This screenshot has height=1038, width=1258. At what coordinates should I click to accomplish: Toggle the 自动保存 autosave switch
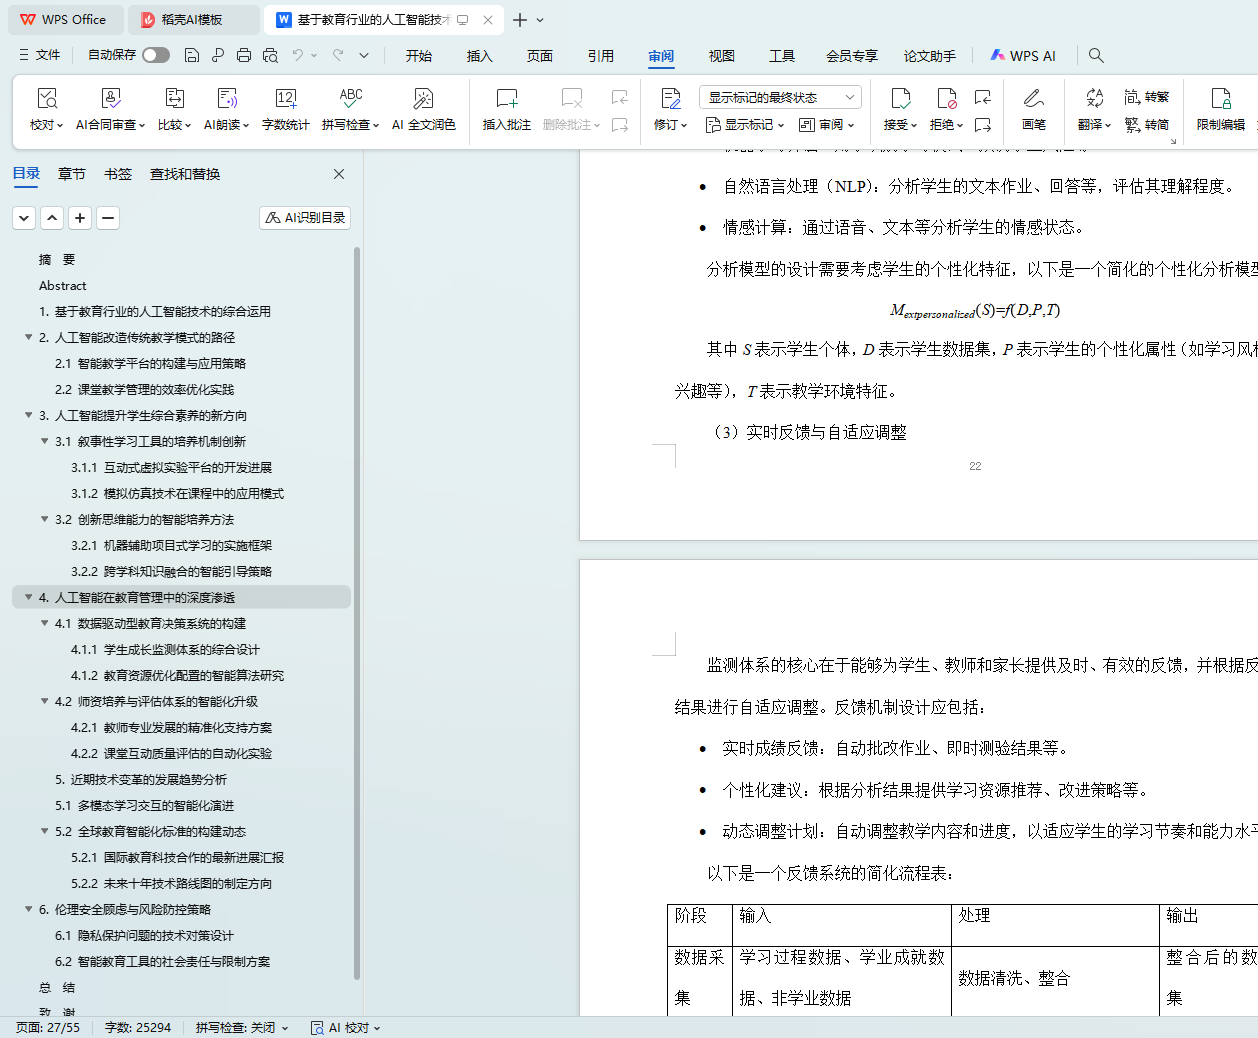[x=155, y=55]
